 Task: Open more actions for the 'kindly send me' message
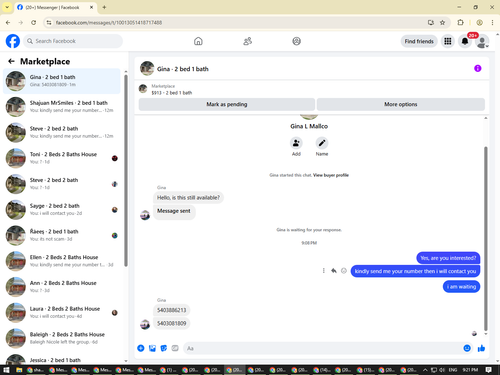tap(323, 271)
